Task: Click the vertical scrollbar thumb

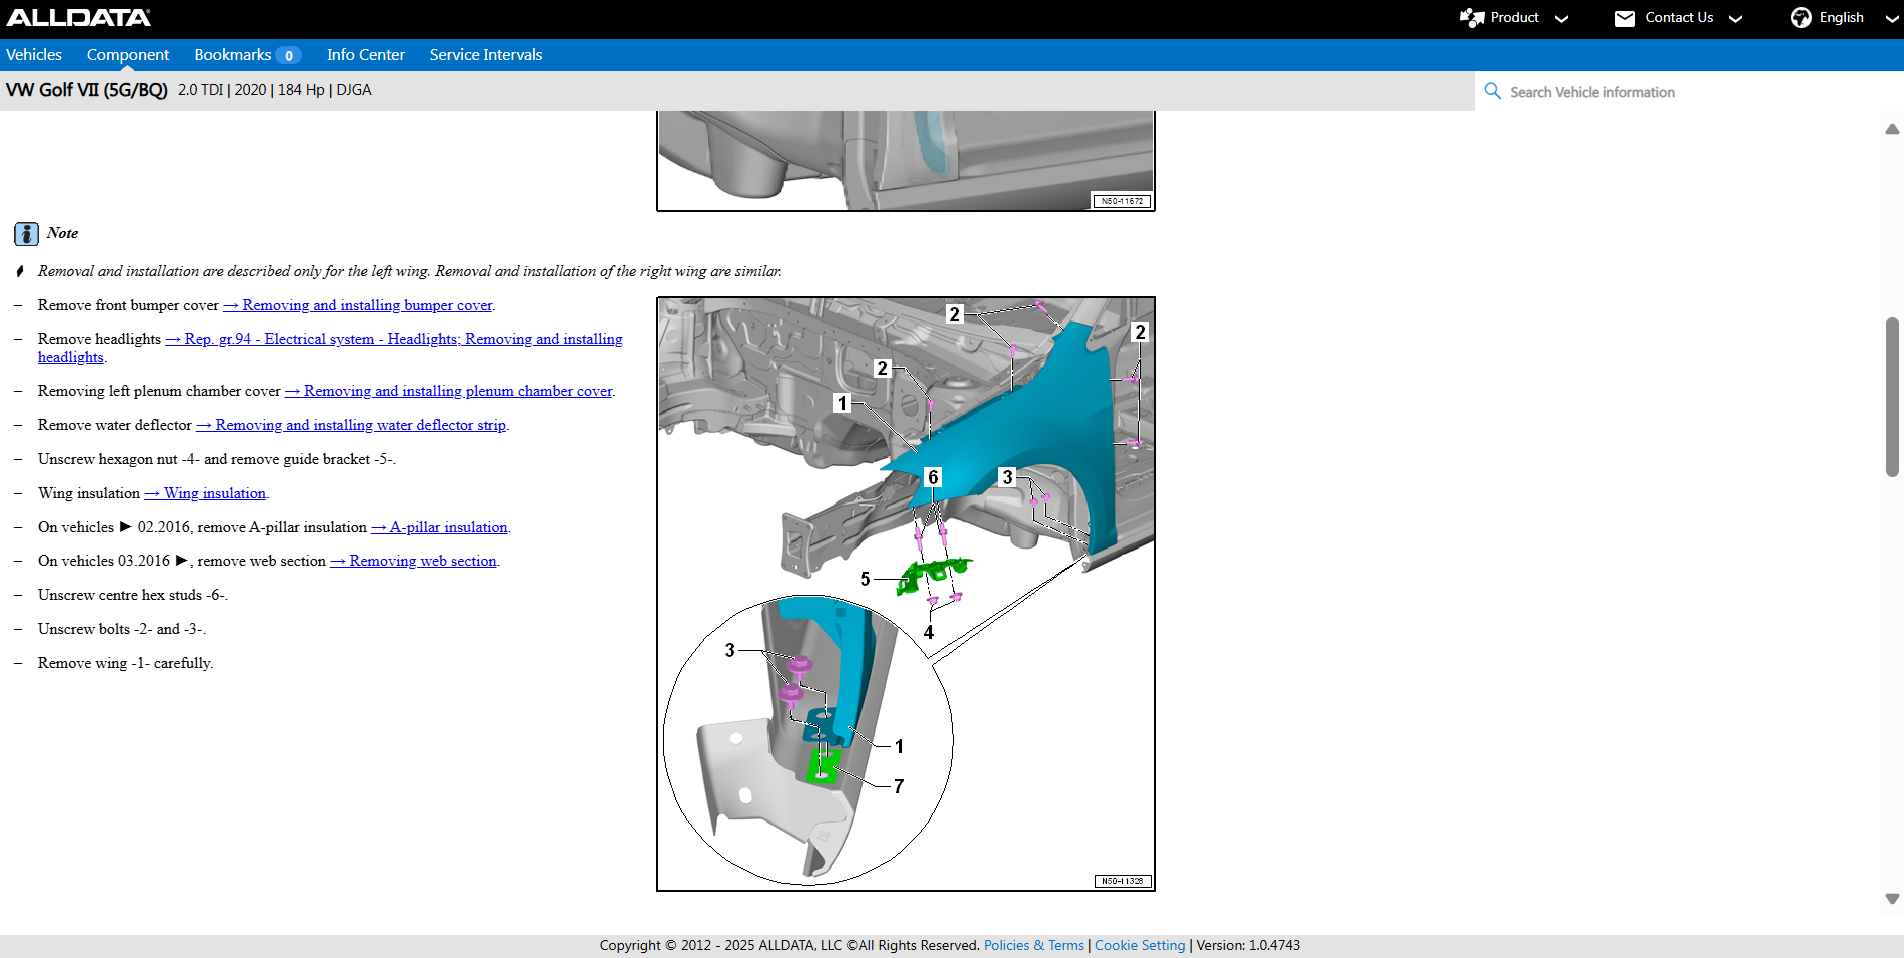Action: click(x=1891, y=396)
